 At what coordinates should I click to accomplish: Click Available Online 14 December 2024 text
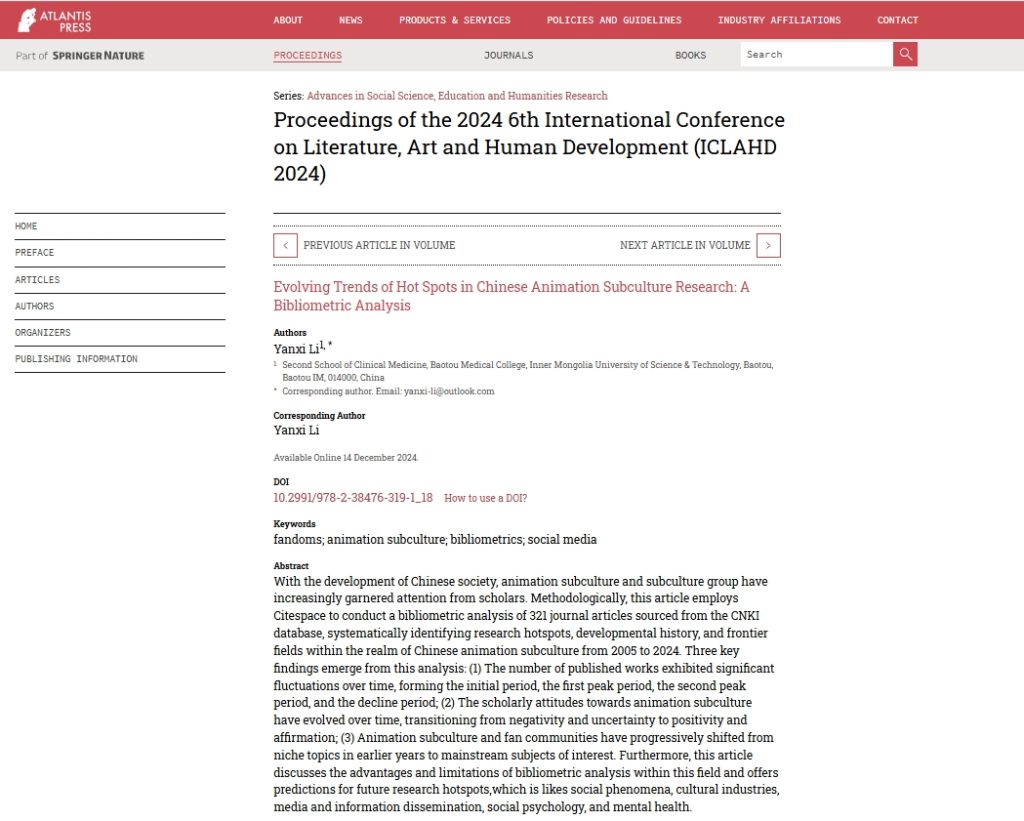345,458
